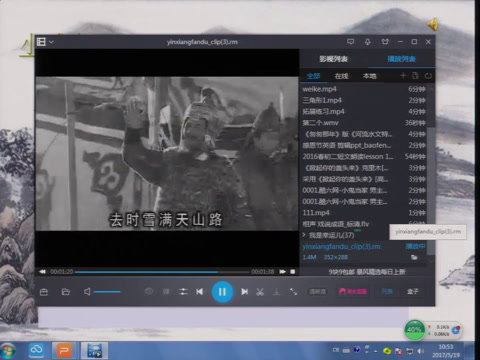Click the playlist document icon
This screenshot has width=480, height=360.
[415, 76]
